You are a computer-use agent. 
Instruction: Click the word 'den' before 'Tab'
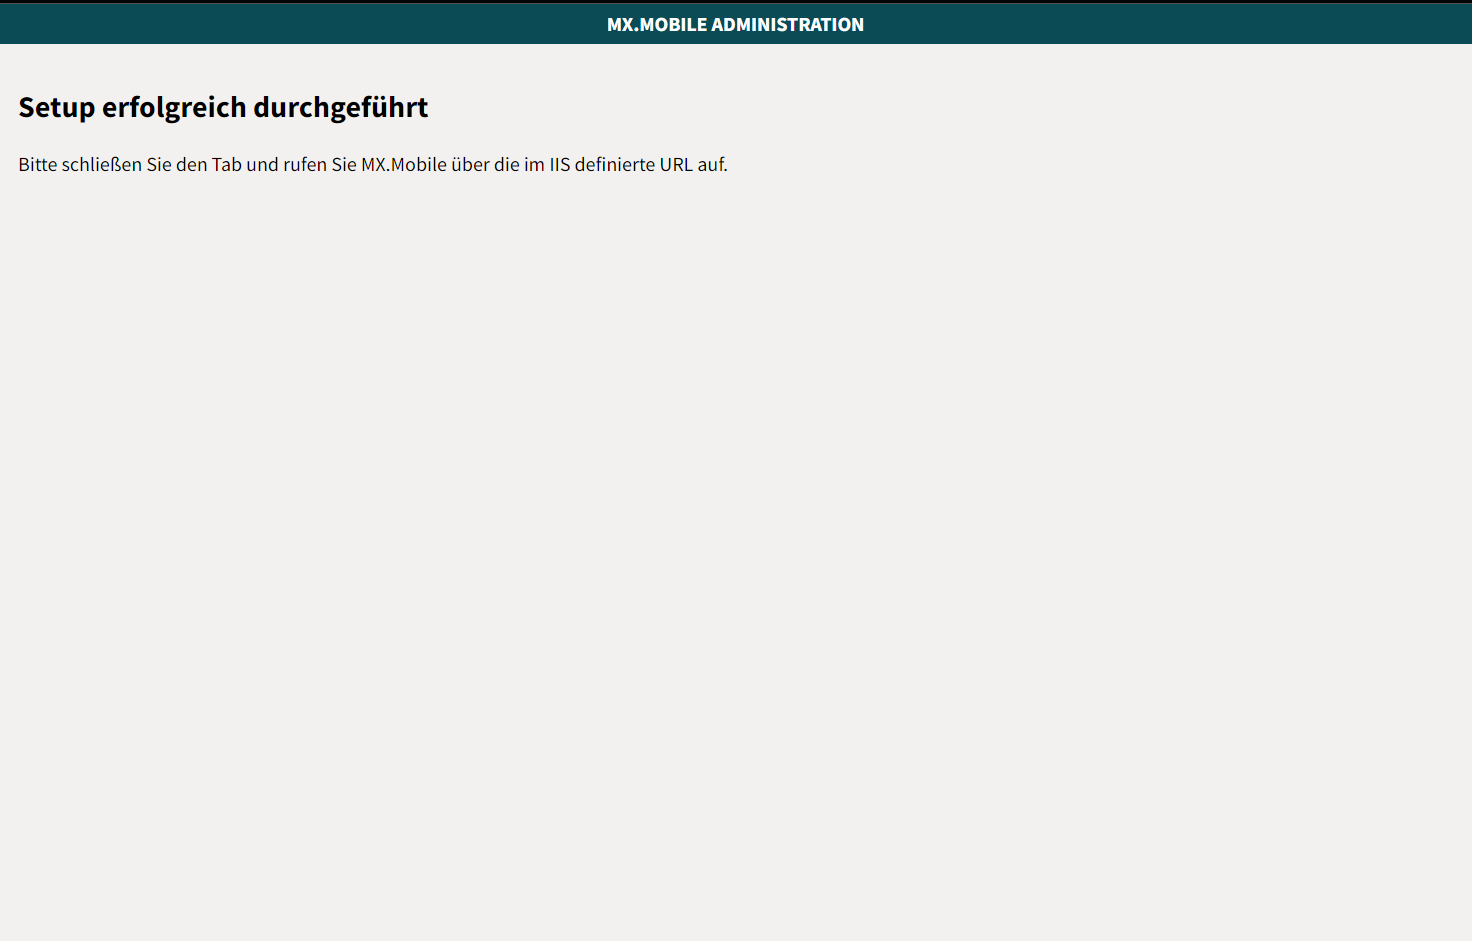(x=191, y=165)
